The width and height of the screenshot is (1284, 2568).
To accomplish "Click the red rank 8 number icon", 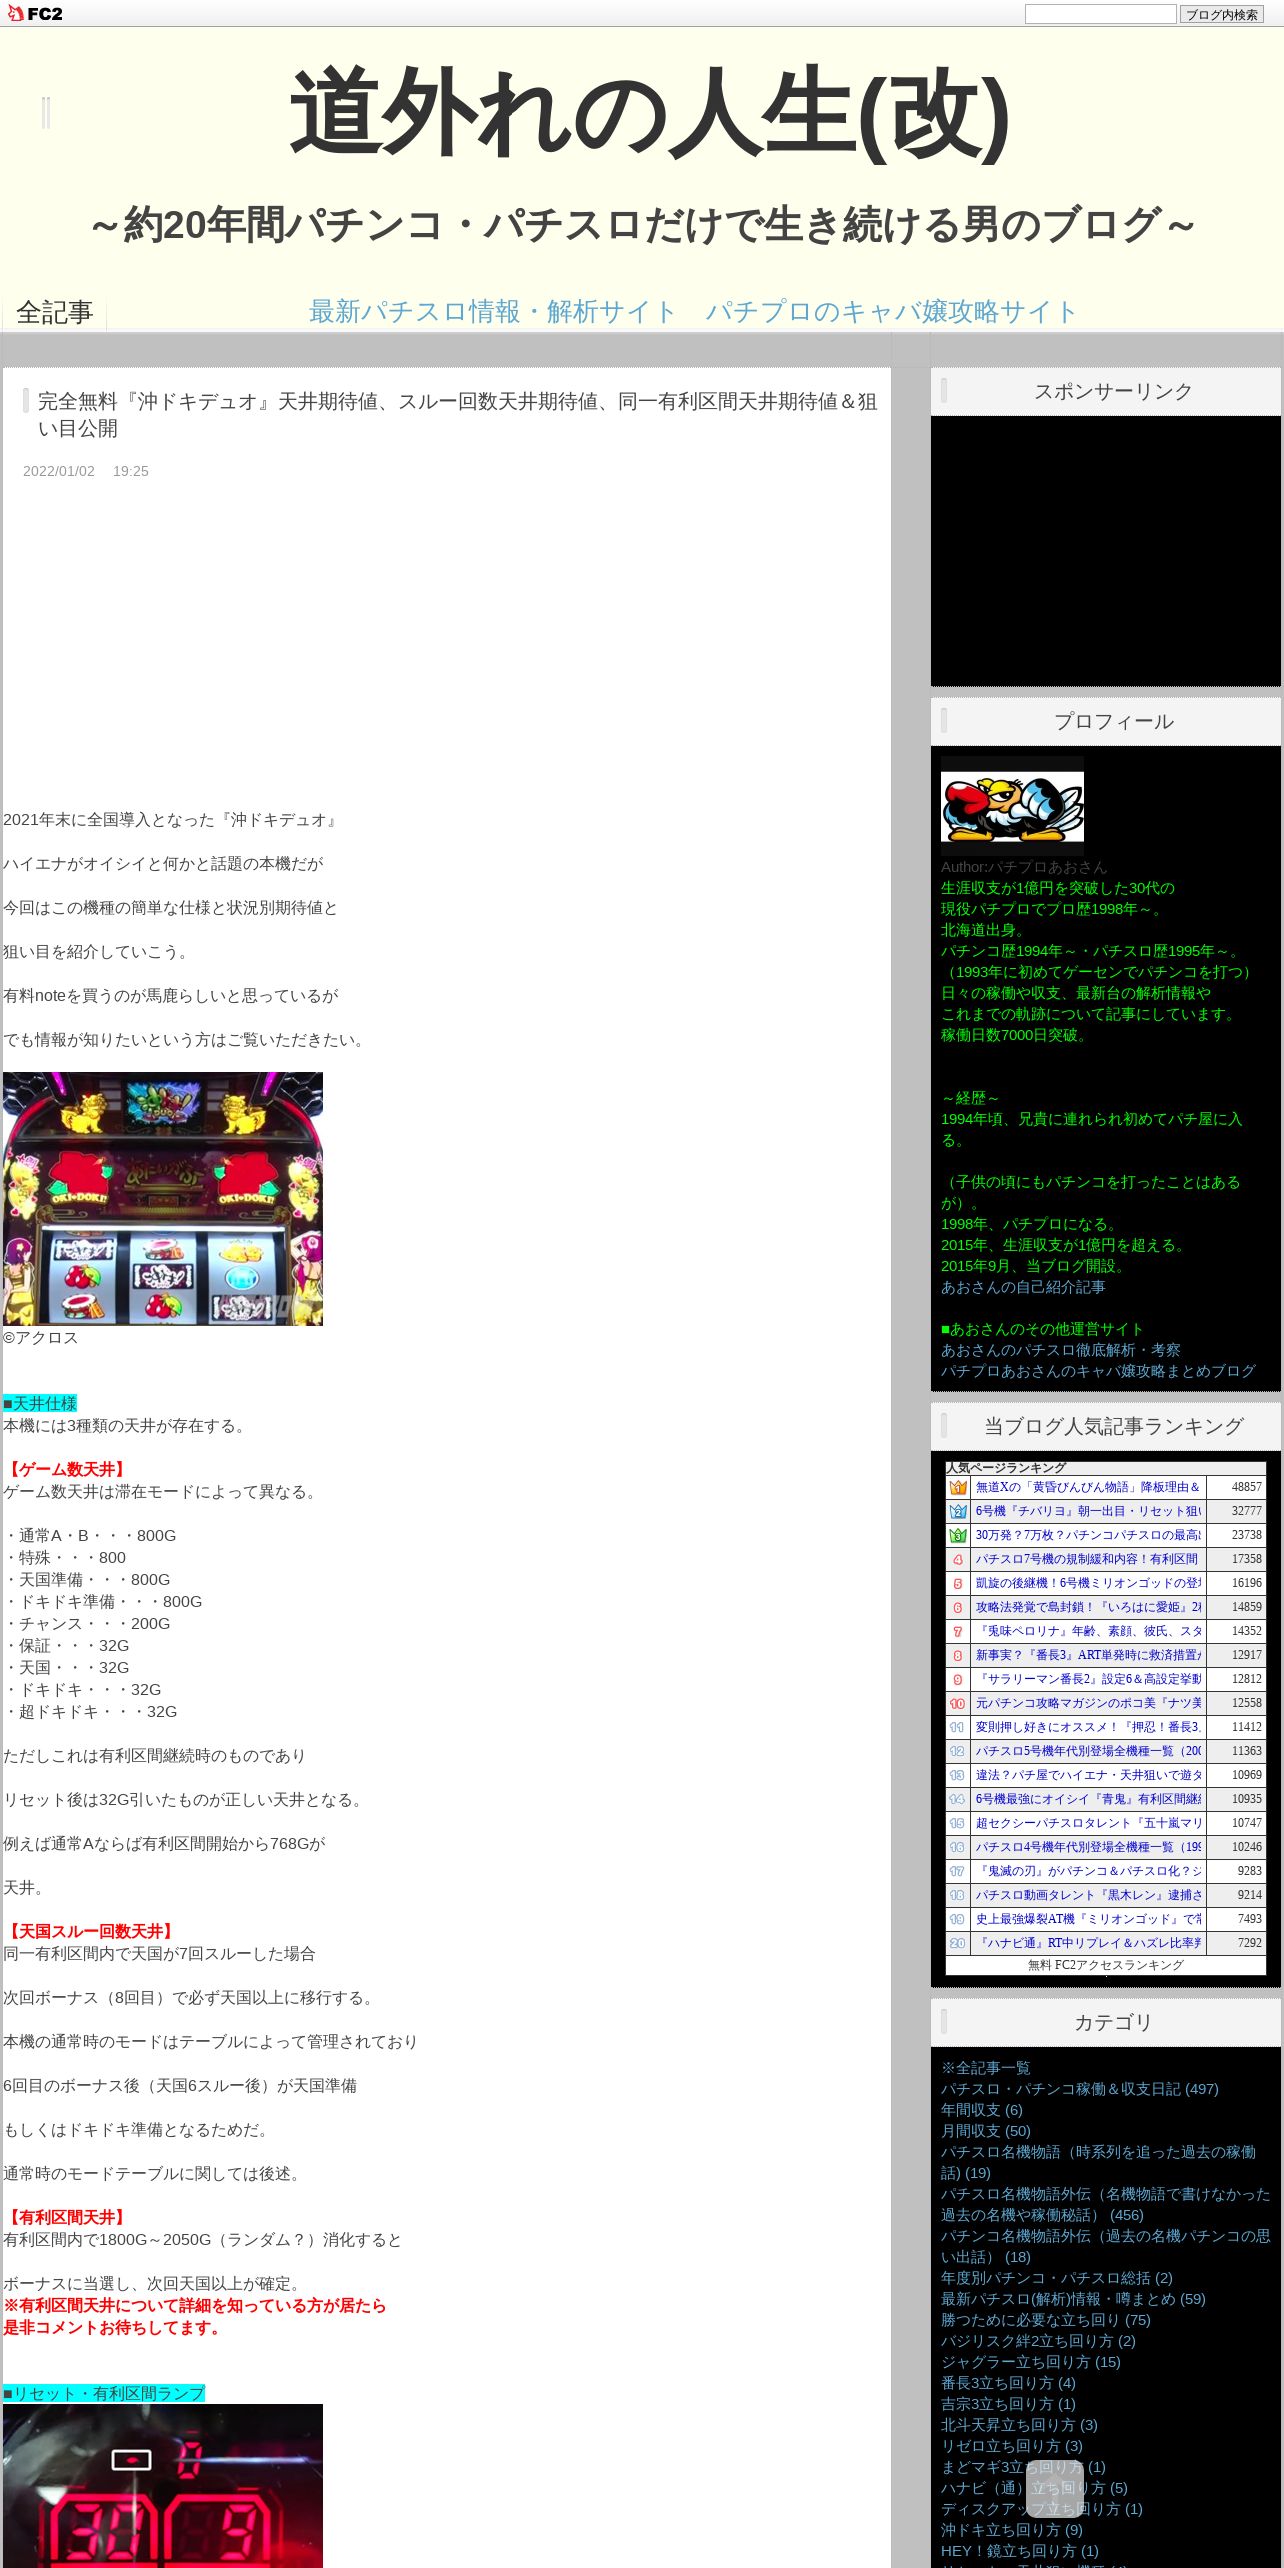I will (x=957, y=1655).
